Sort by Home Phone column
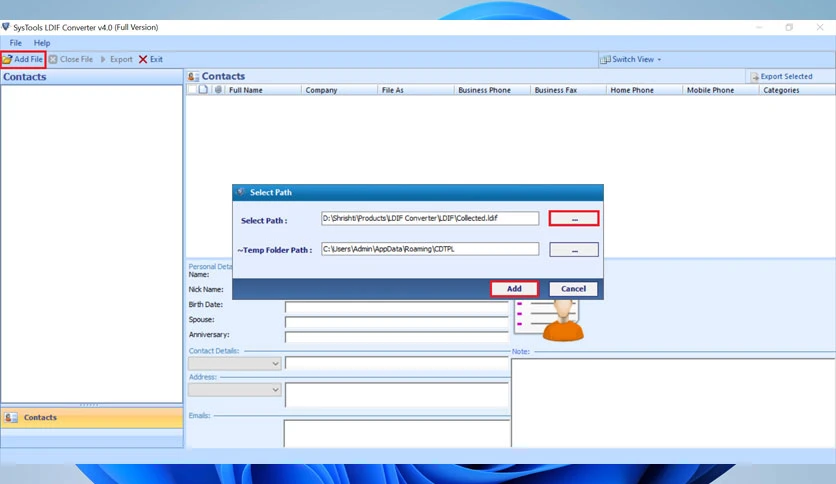 click(645, 90)
